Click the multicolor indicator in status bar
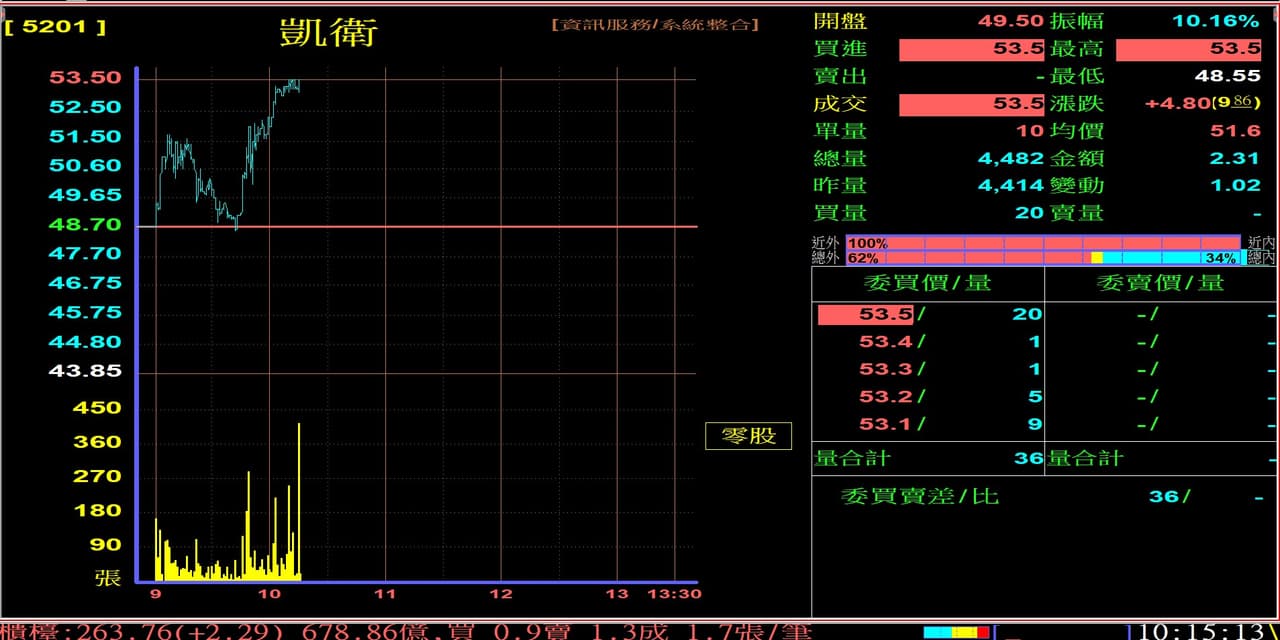1280x640 pixels. coord(956,632)
